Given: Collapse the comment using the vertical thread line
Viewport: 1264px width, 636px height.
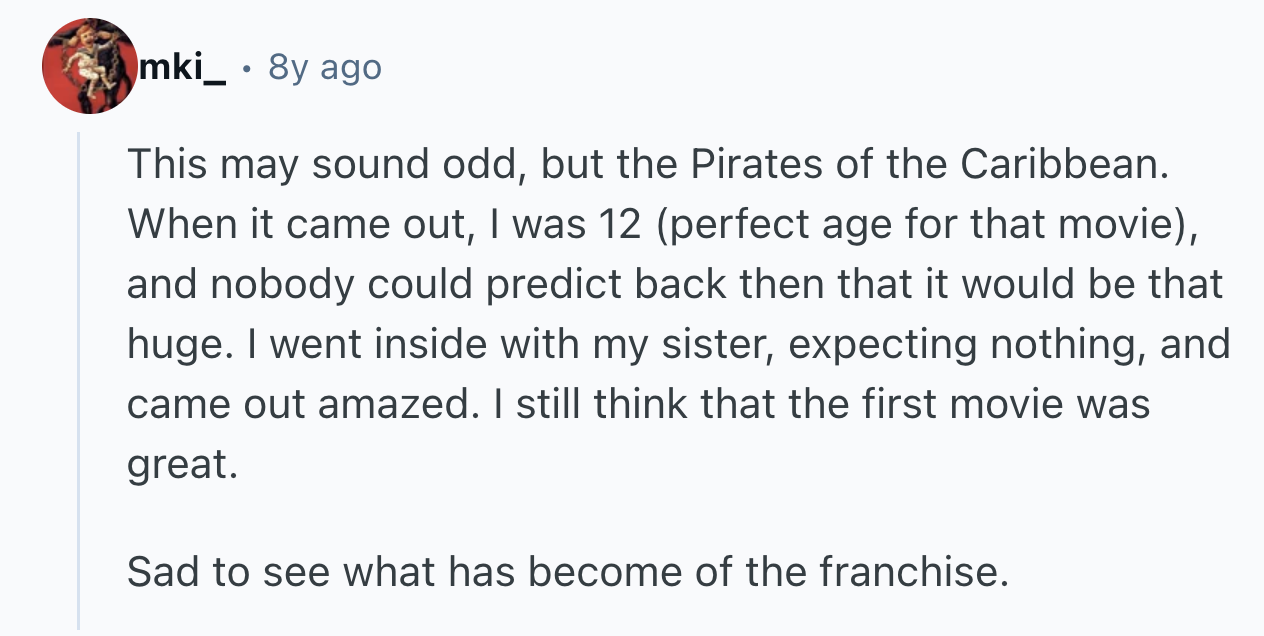Looking at the screenshot, I should click(79, 380).
